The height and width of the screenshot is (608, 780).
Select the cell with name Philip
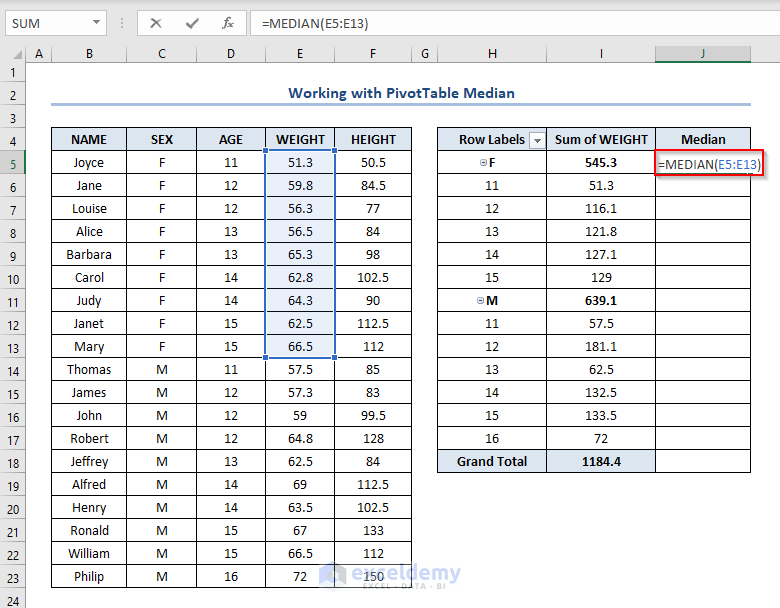pyautogui.click(x=89, y=576)
